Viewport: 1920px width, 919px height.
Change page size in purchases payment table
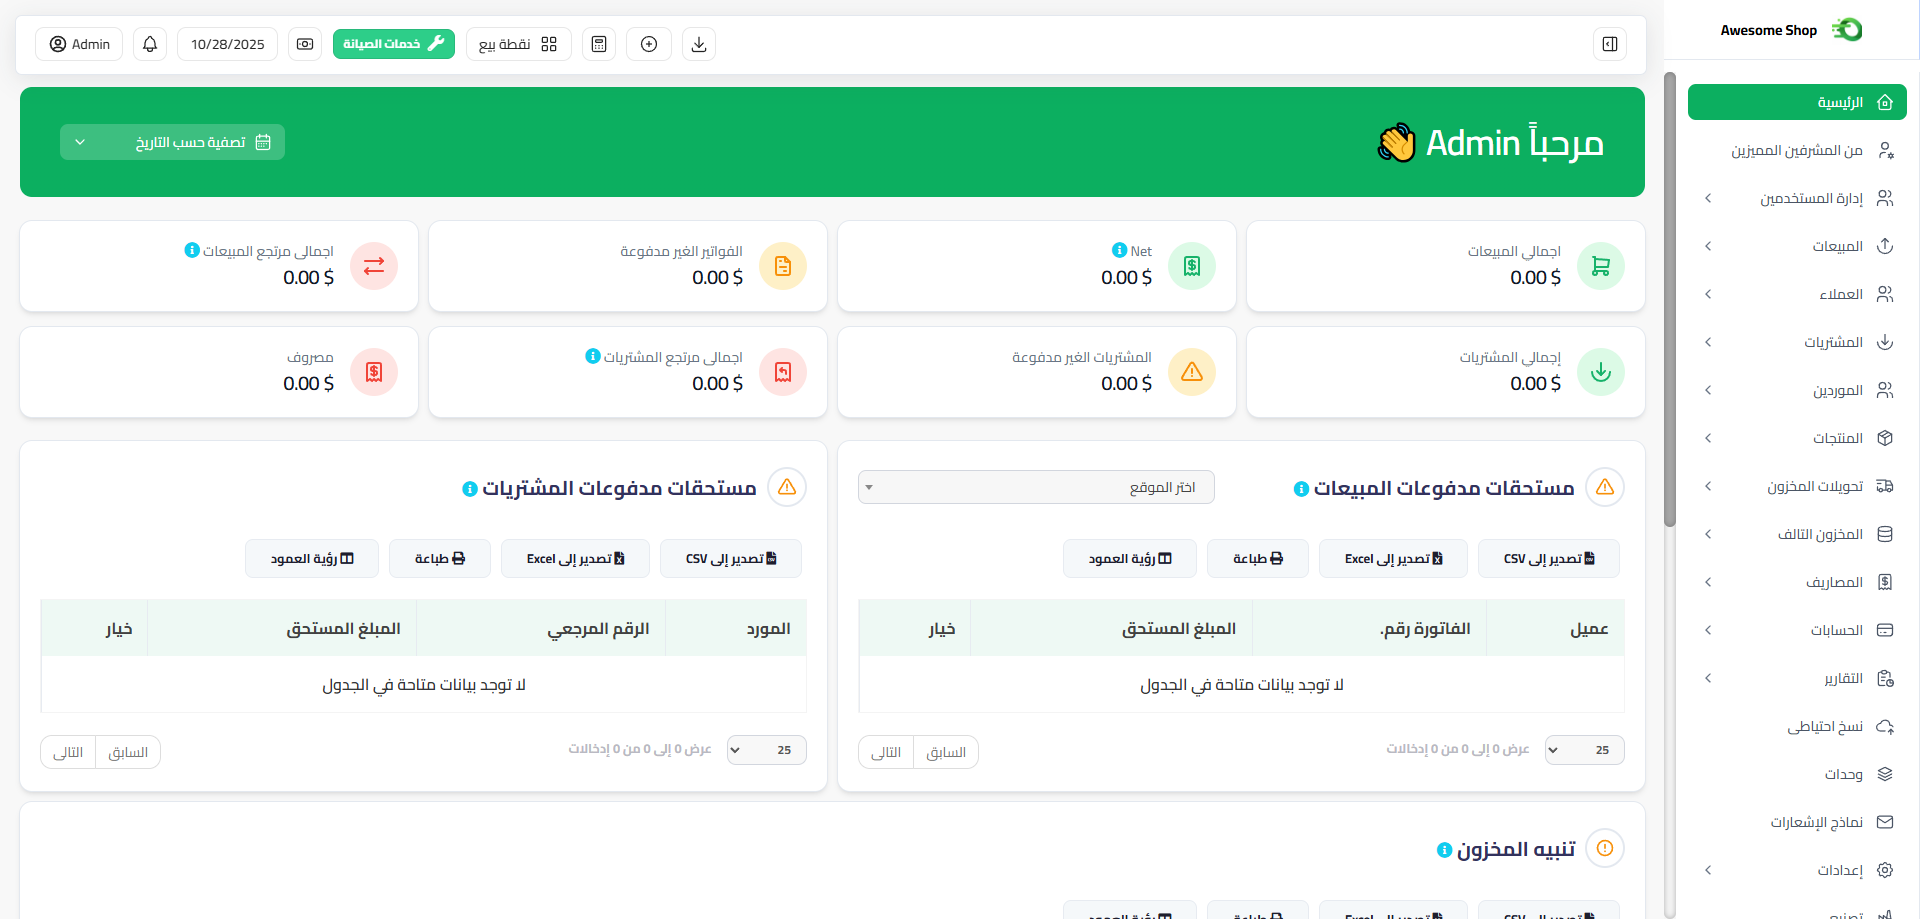[766, 750]
